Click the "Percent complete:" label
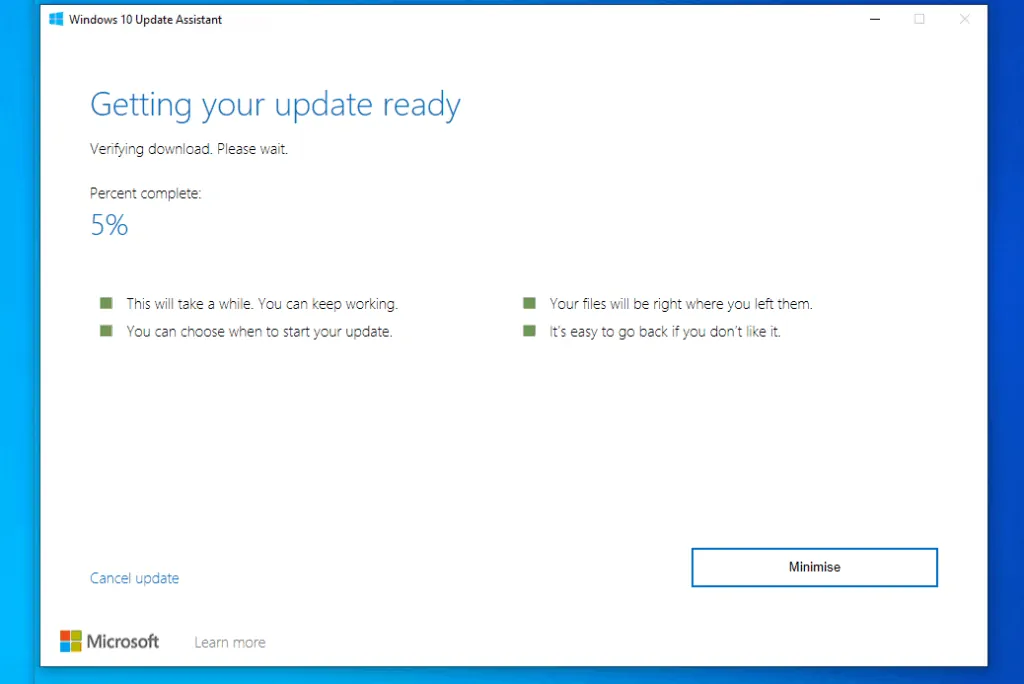 (146, 193)
